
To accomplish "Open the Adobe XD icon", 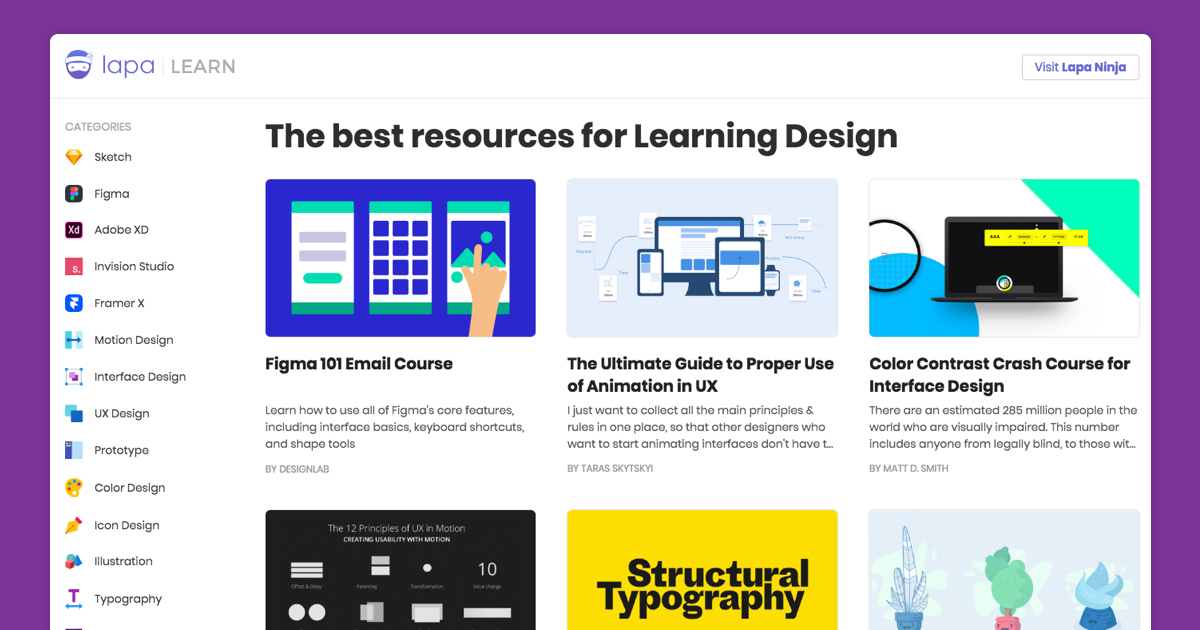I will point(74,230).
